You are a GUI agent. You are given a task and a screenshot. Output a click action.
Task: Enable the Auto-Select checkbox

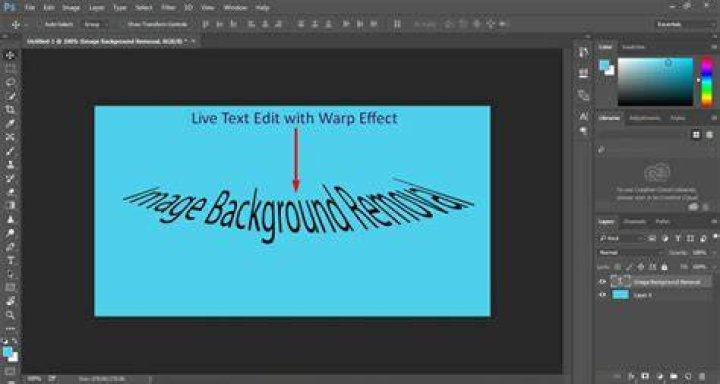pos(40,24)
